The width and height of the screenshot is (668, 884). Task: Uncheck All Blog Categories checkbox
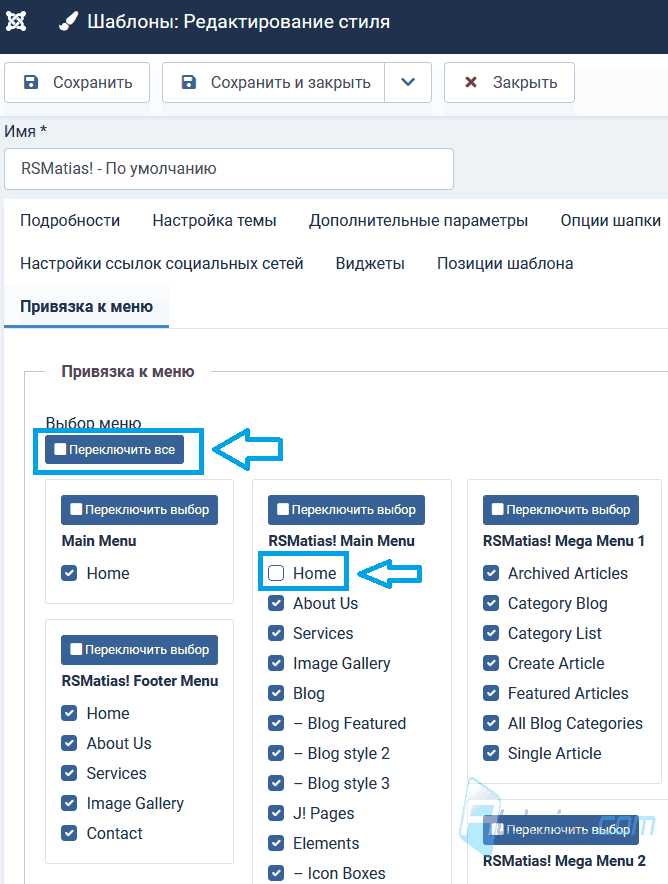click(491, 723)
